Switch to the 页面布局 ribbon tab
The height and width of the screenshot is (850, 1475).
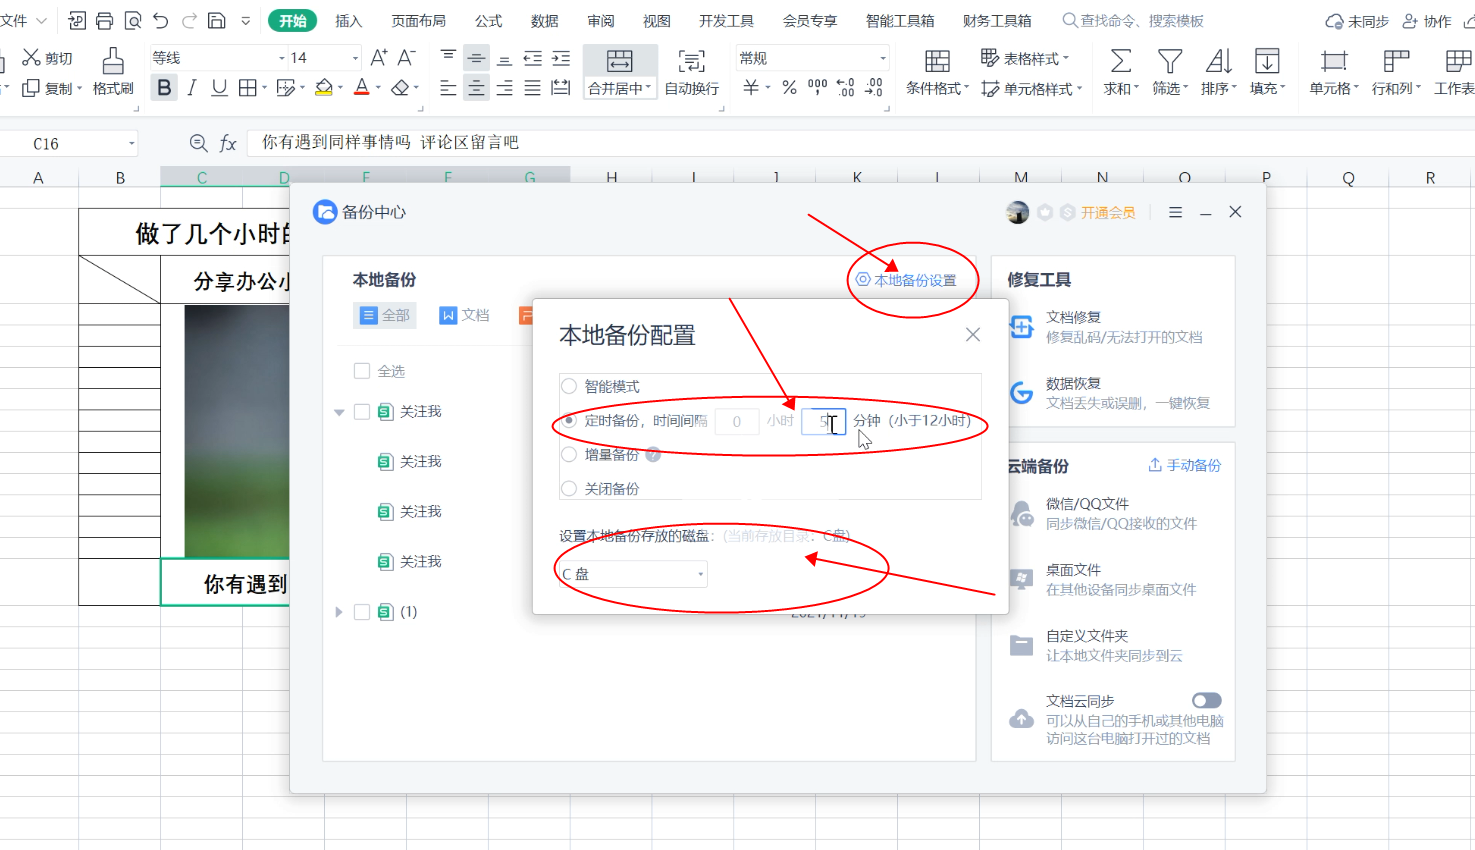(419, 20)
